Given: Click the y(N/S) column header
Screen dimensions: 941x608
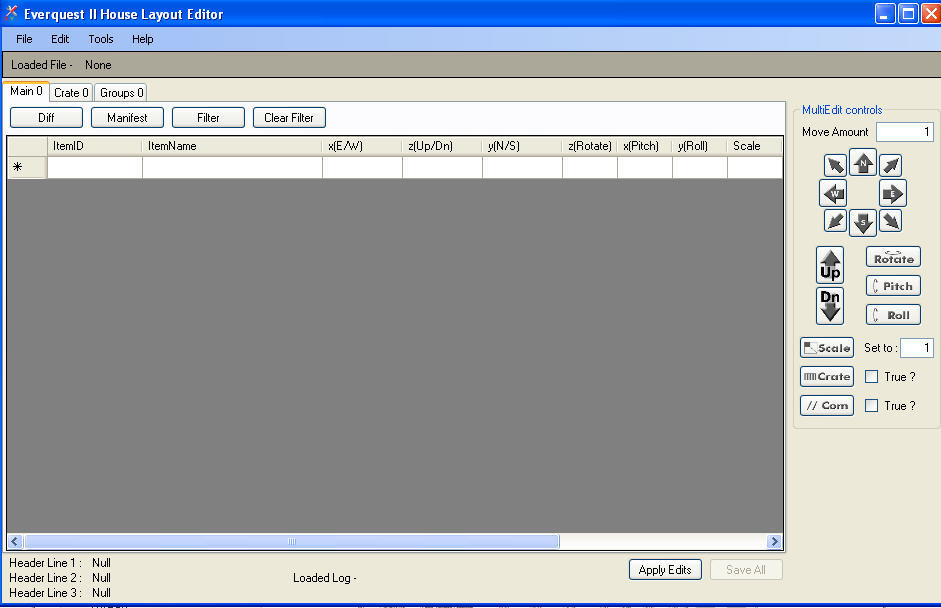Looking at the screenshot, I should pyautogui.click(x=522, y=146).
